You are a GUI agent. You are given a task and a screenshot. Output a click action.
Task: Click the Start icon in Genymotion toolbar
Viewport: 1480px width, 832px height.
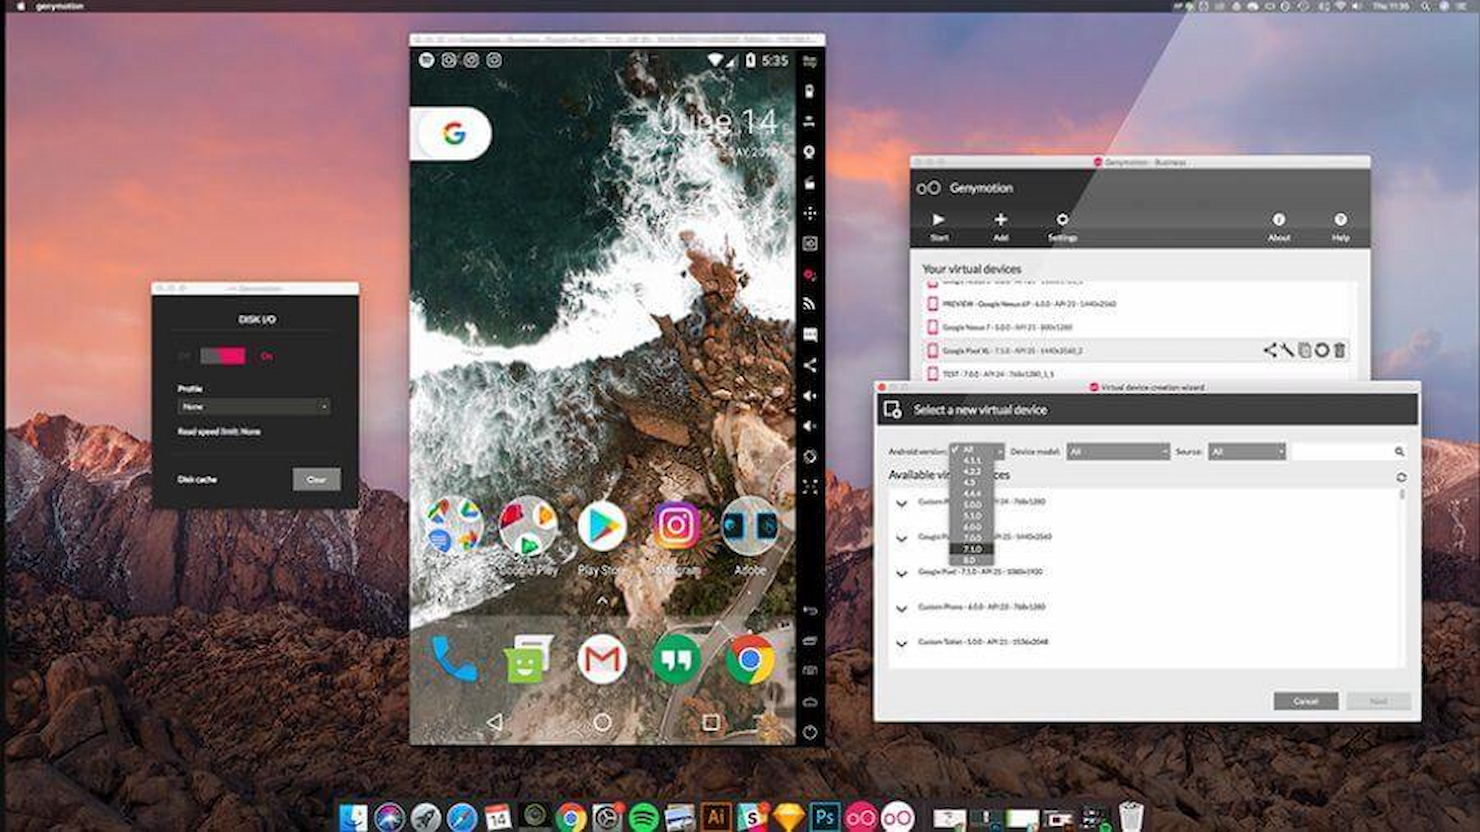click(x=938, y=220)
